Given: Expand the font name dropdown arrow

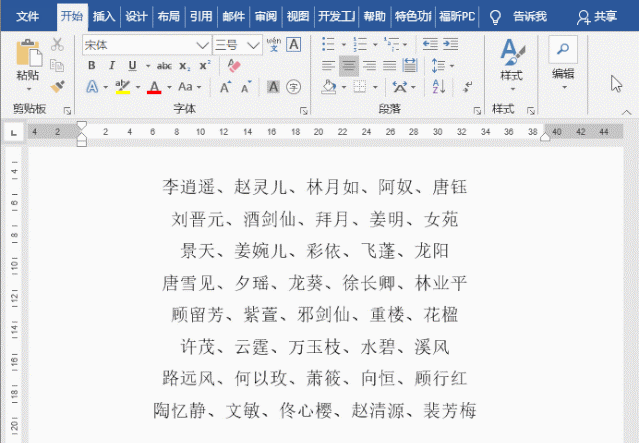Looking at the screenshot, I should pos(203,45).
